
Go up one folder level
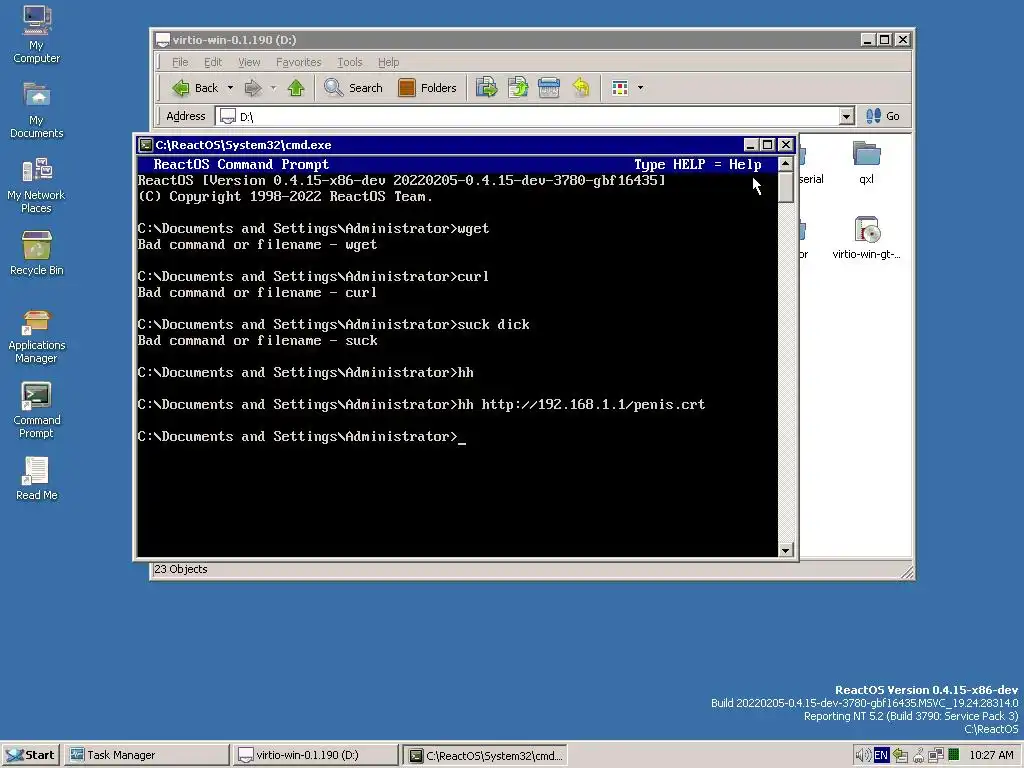[x=296, y=88]
